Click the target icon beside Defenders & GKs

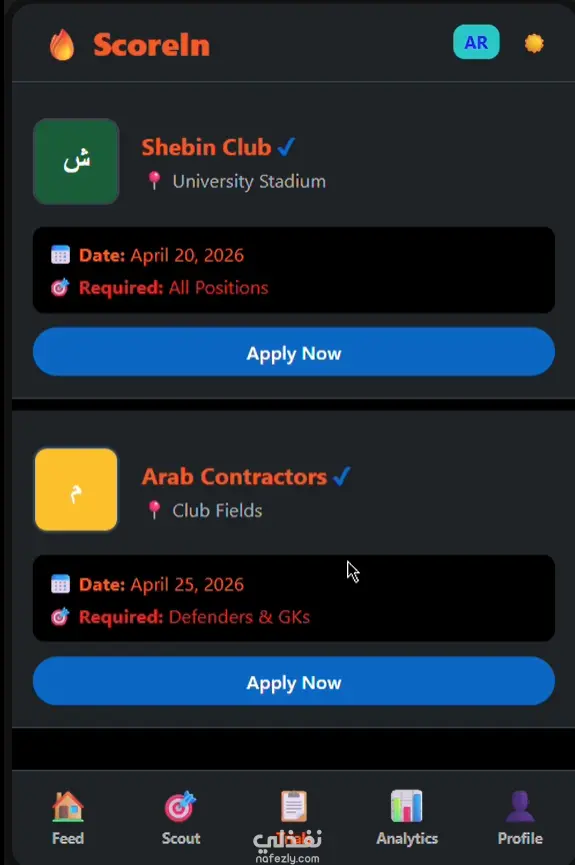point(60,616)
